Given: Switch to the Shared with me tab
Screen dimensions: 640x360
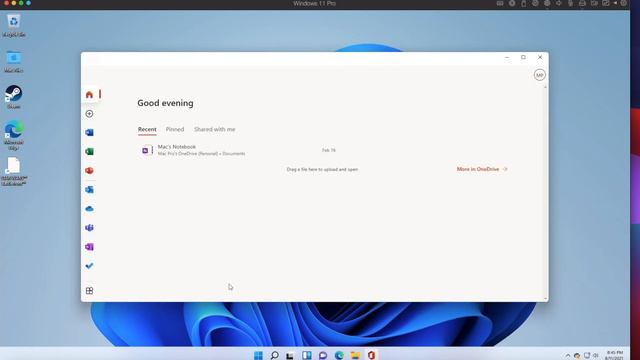Looking at the screenshot, I should coord(215,129).
